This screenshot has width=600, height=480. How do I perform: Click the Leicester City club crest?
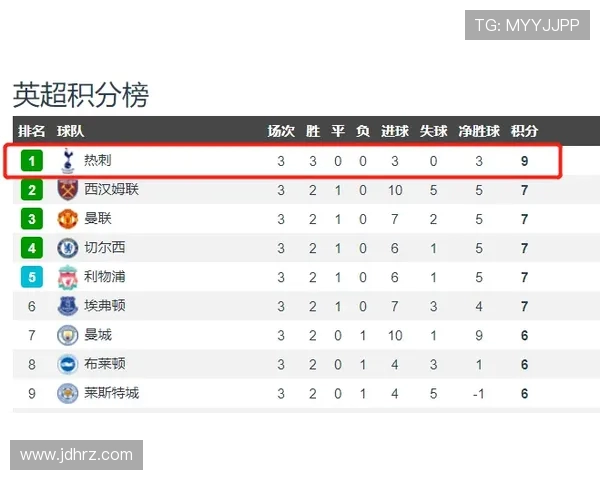click(67, 392)
